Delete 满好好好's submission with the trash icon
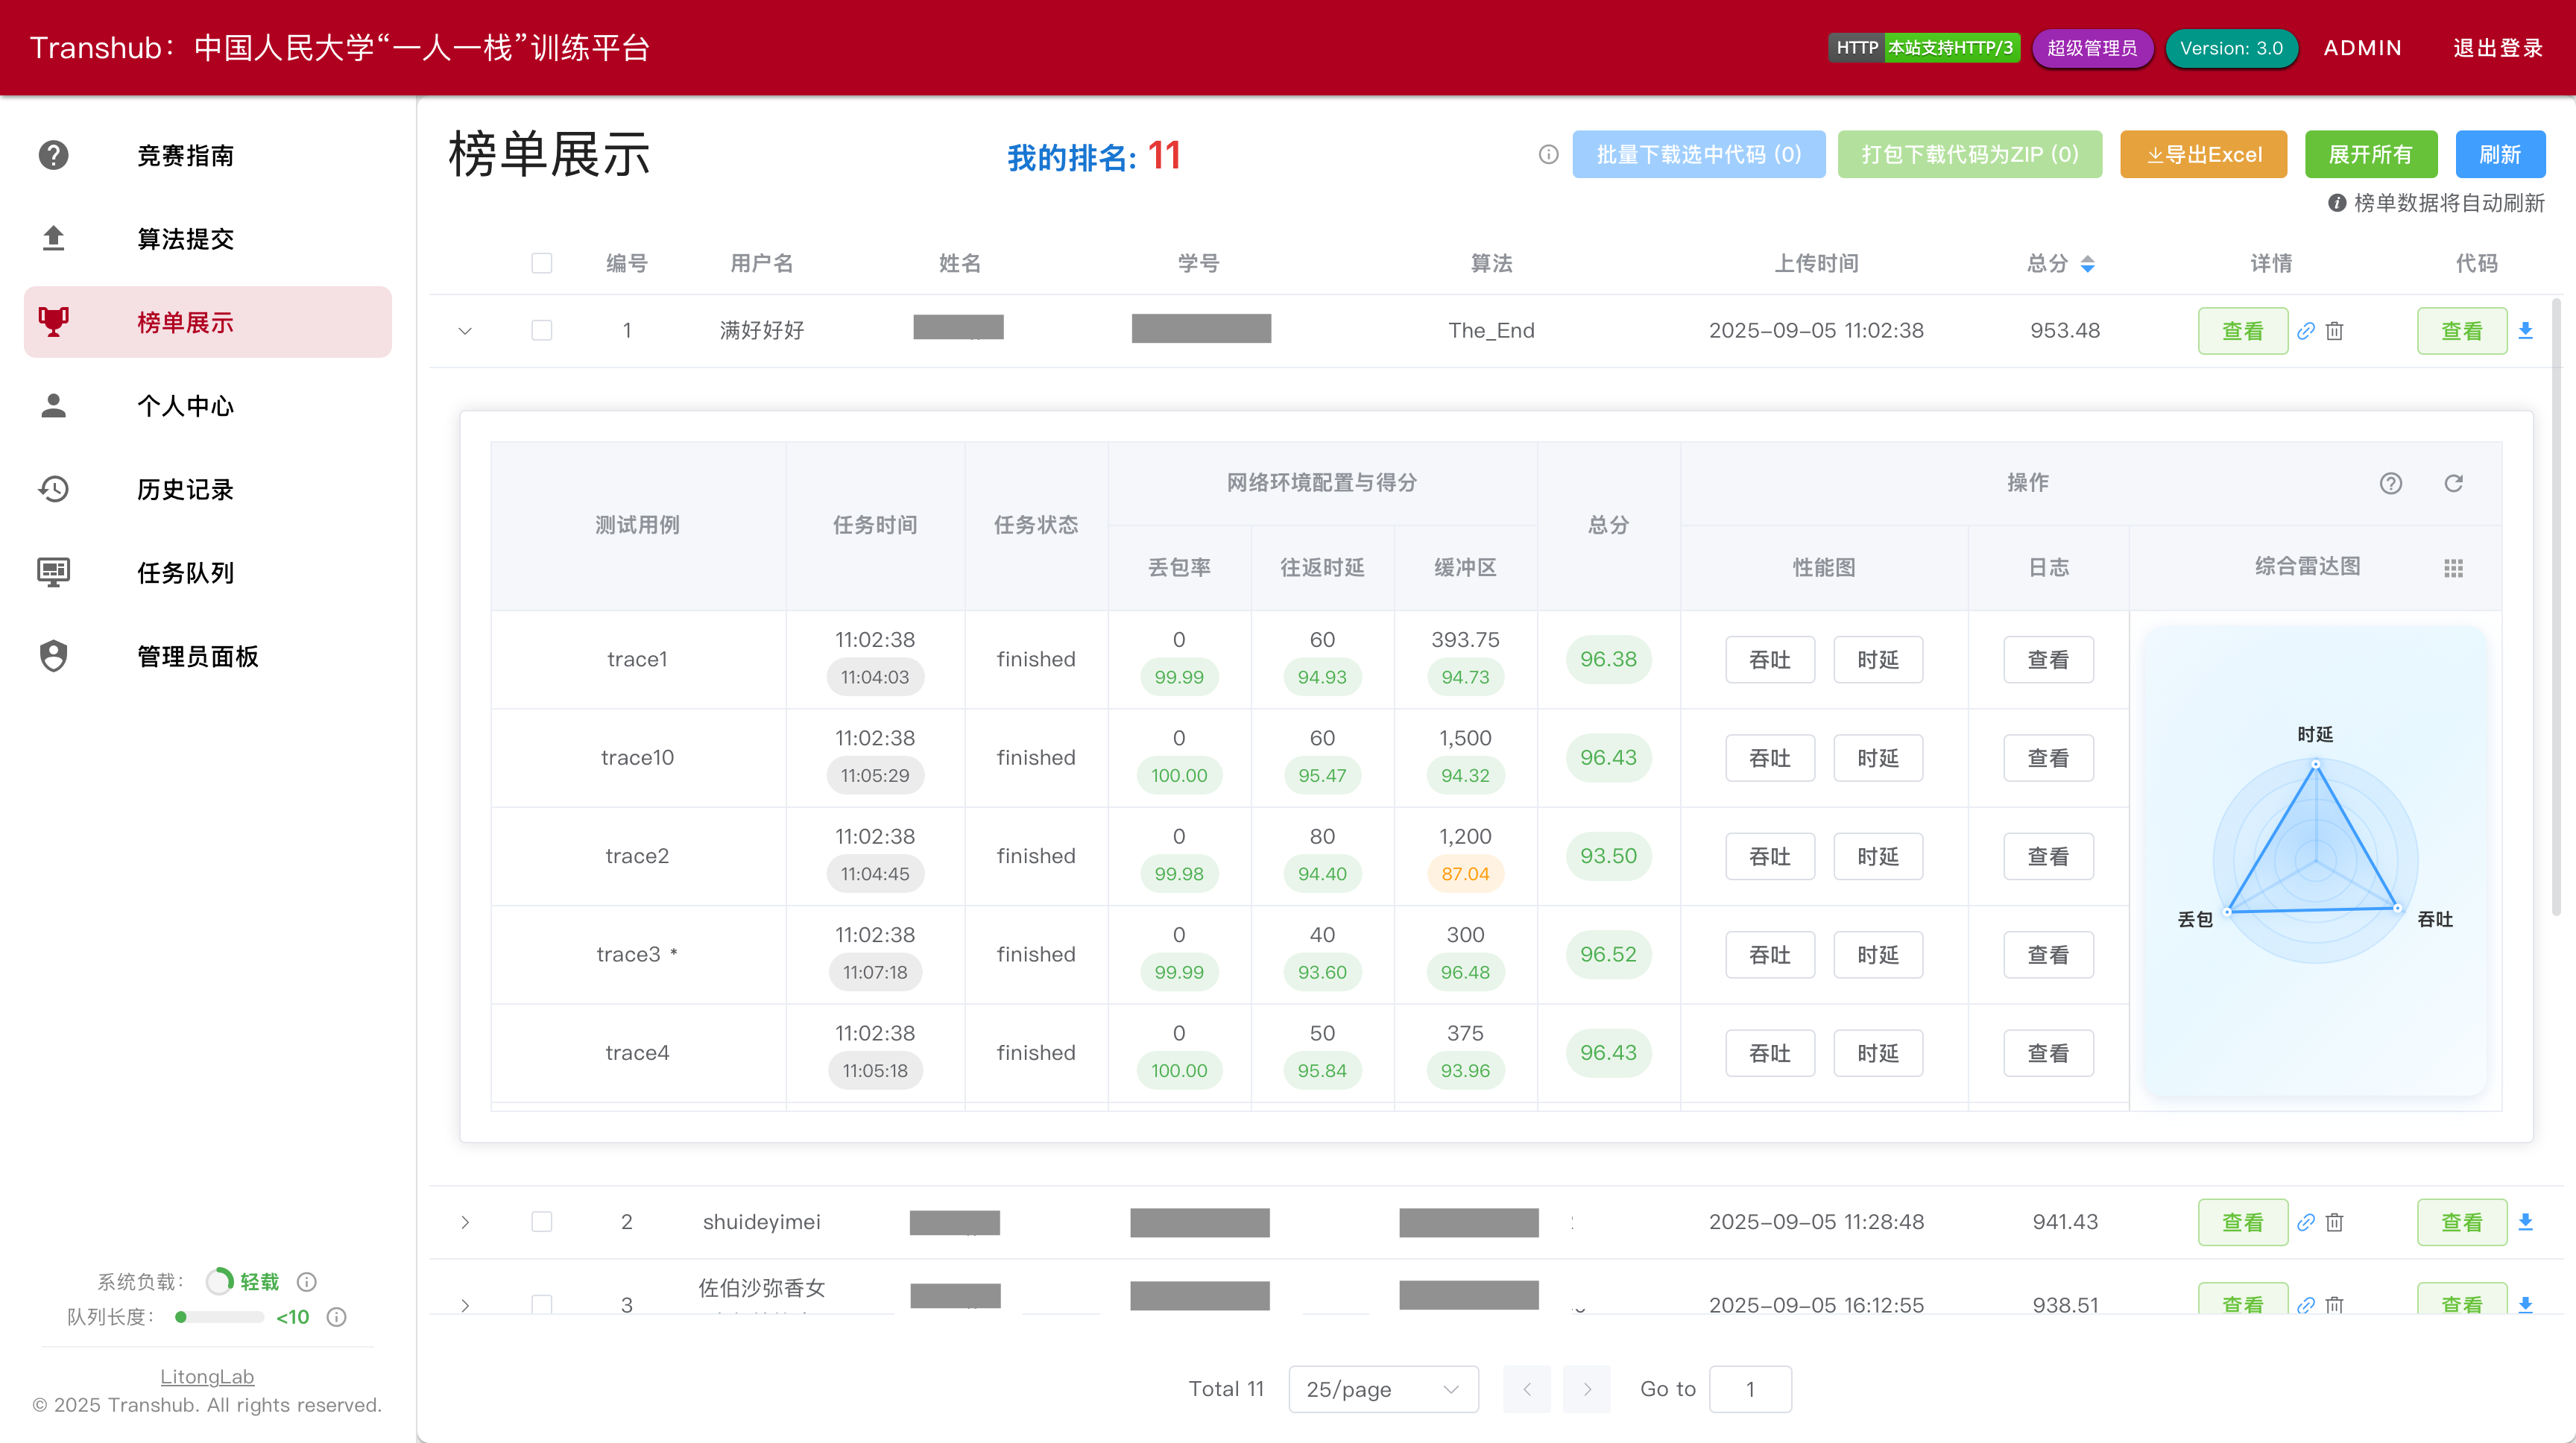Viewport: 2576px width, 1443px height. coord(2334,331)
